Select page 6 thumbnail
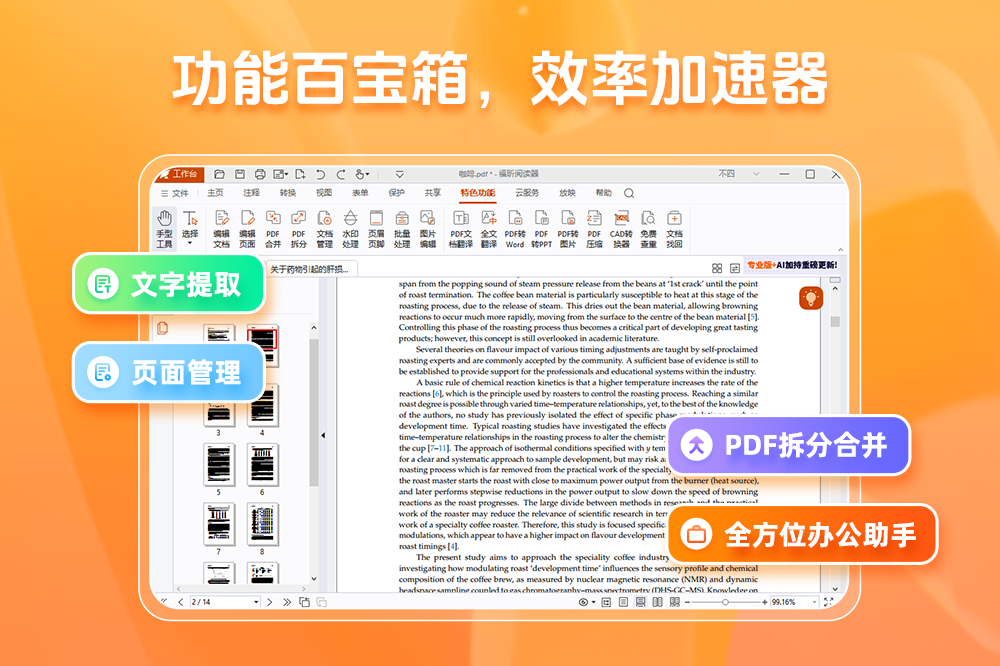 [x=262, y=465]
